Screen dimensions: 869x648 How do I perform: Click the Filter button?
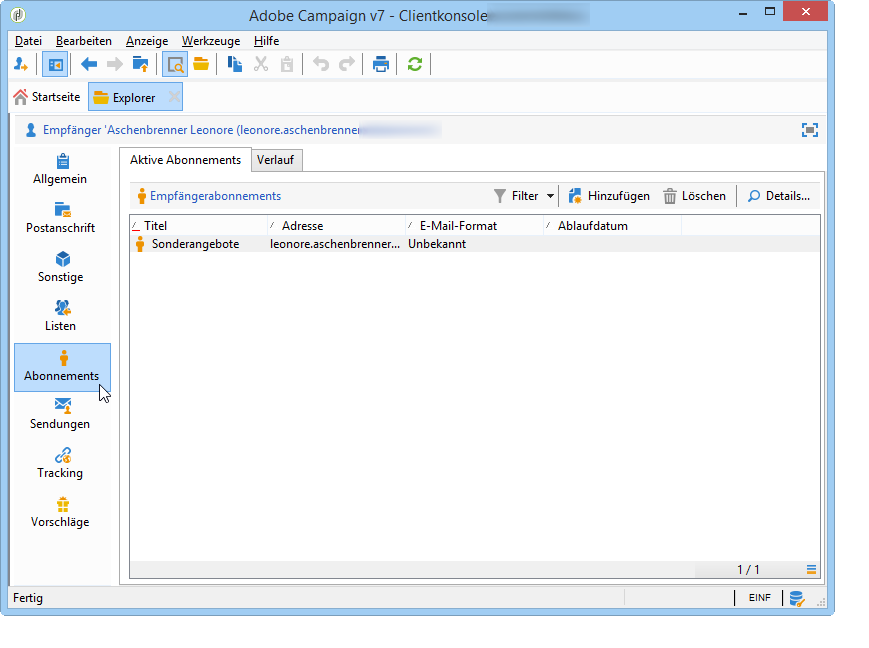[x=517, y=196]
